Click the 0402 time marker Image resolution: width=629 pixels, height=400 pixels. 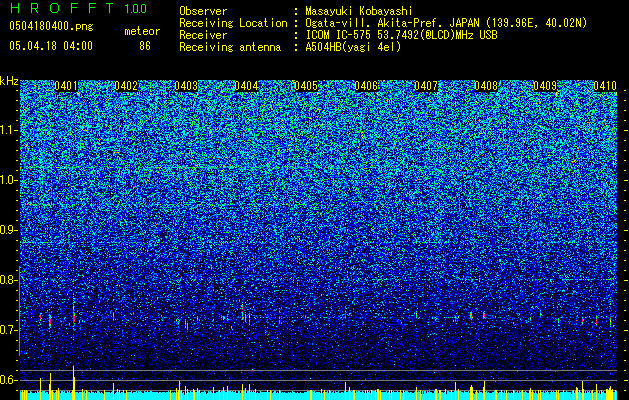(x=126, y=86)
